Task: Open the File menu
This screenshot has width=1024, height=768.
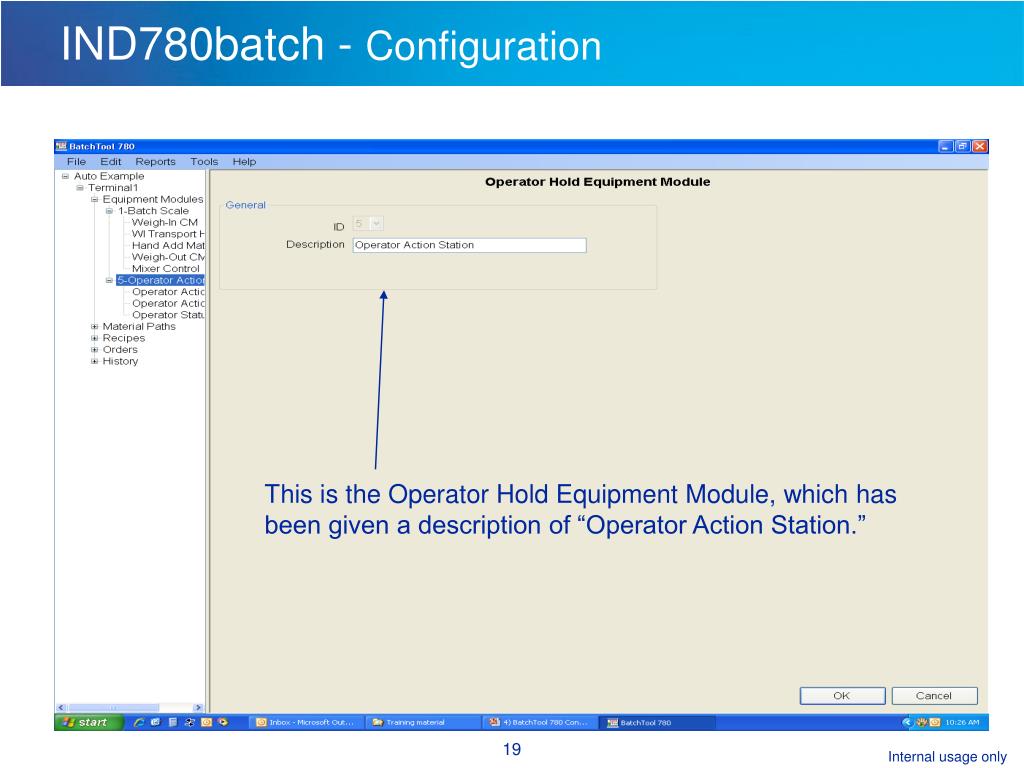Action: coord(76,161)
